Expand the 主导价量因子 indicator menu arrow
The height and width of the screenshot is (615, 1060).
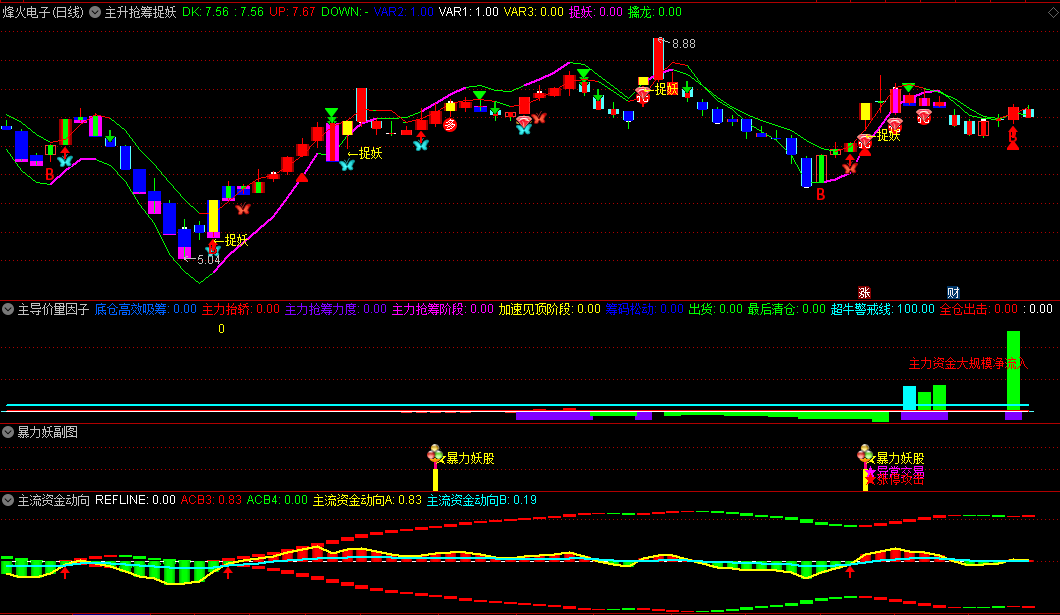pyautogui.click(x=8, y=310)
